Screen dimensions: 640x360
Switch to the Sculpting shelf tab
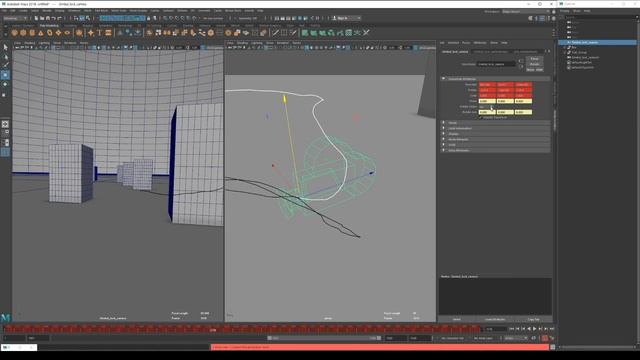point(70,25)
